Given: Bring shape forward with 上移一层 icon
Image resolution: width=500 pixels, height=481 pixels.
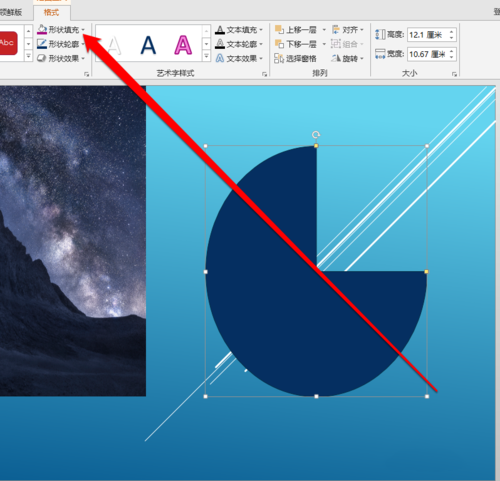Looking at the screenshot, I should pyautogui.click(x=279, y=30).
